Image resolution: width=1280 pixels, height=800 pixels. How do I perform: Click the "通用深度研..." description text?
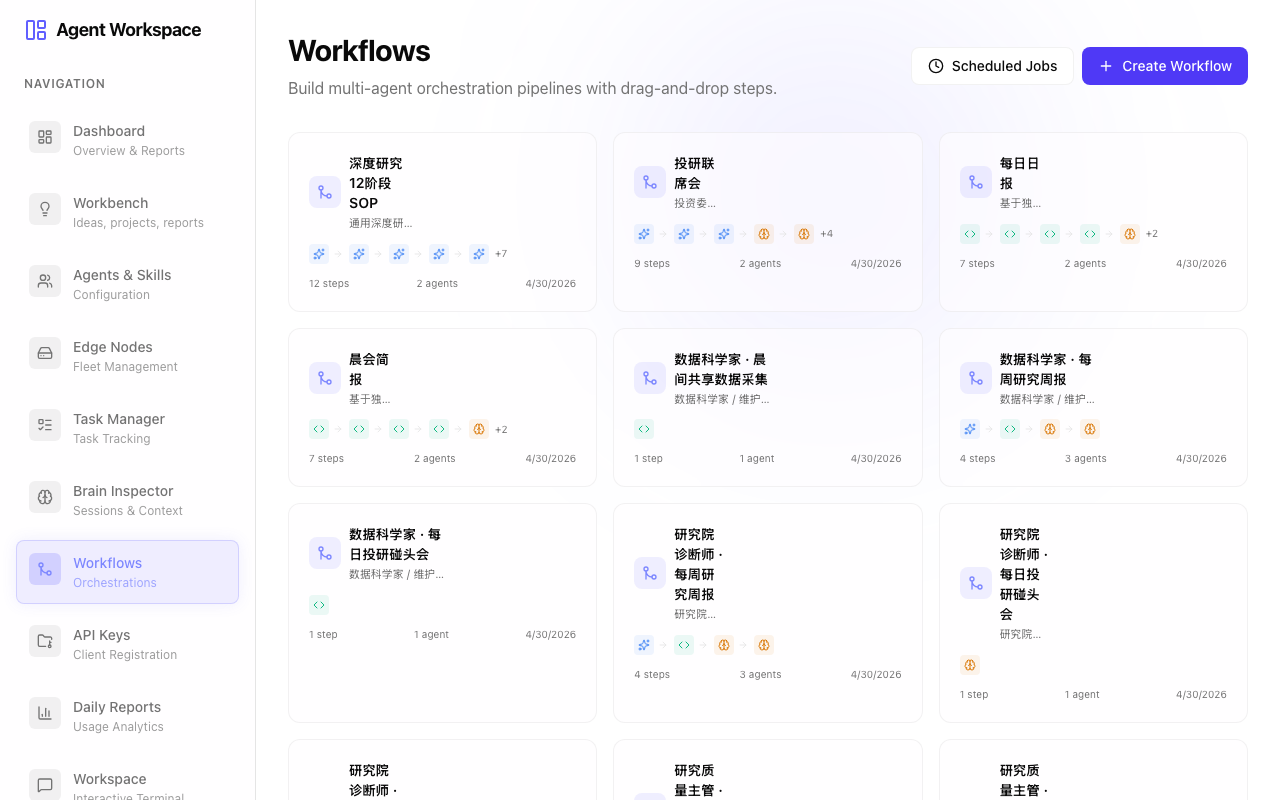click(380, 223)
